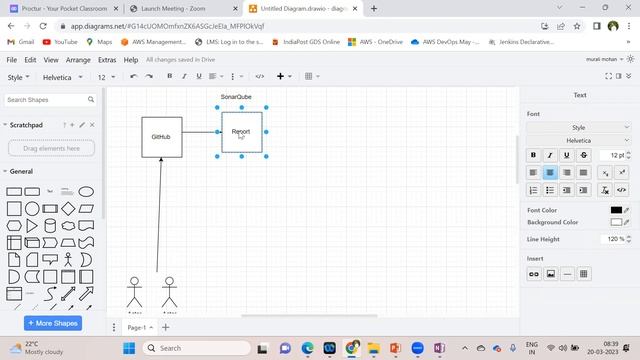Open the font size 12 dropdown
The width and height of the screenshot is (640, 360).
click(107, 77)
